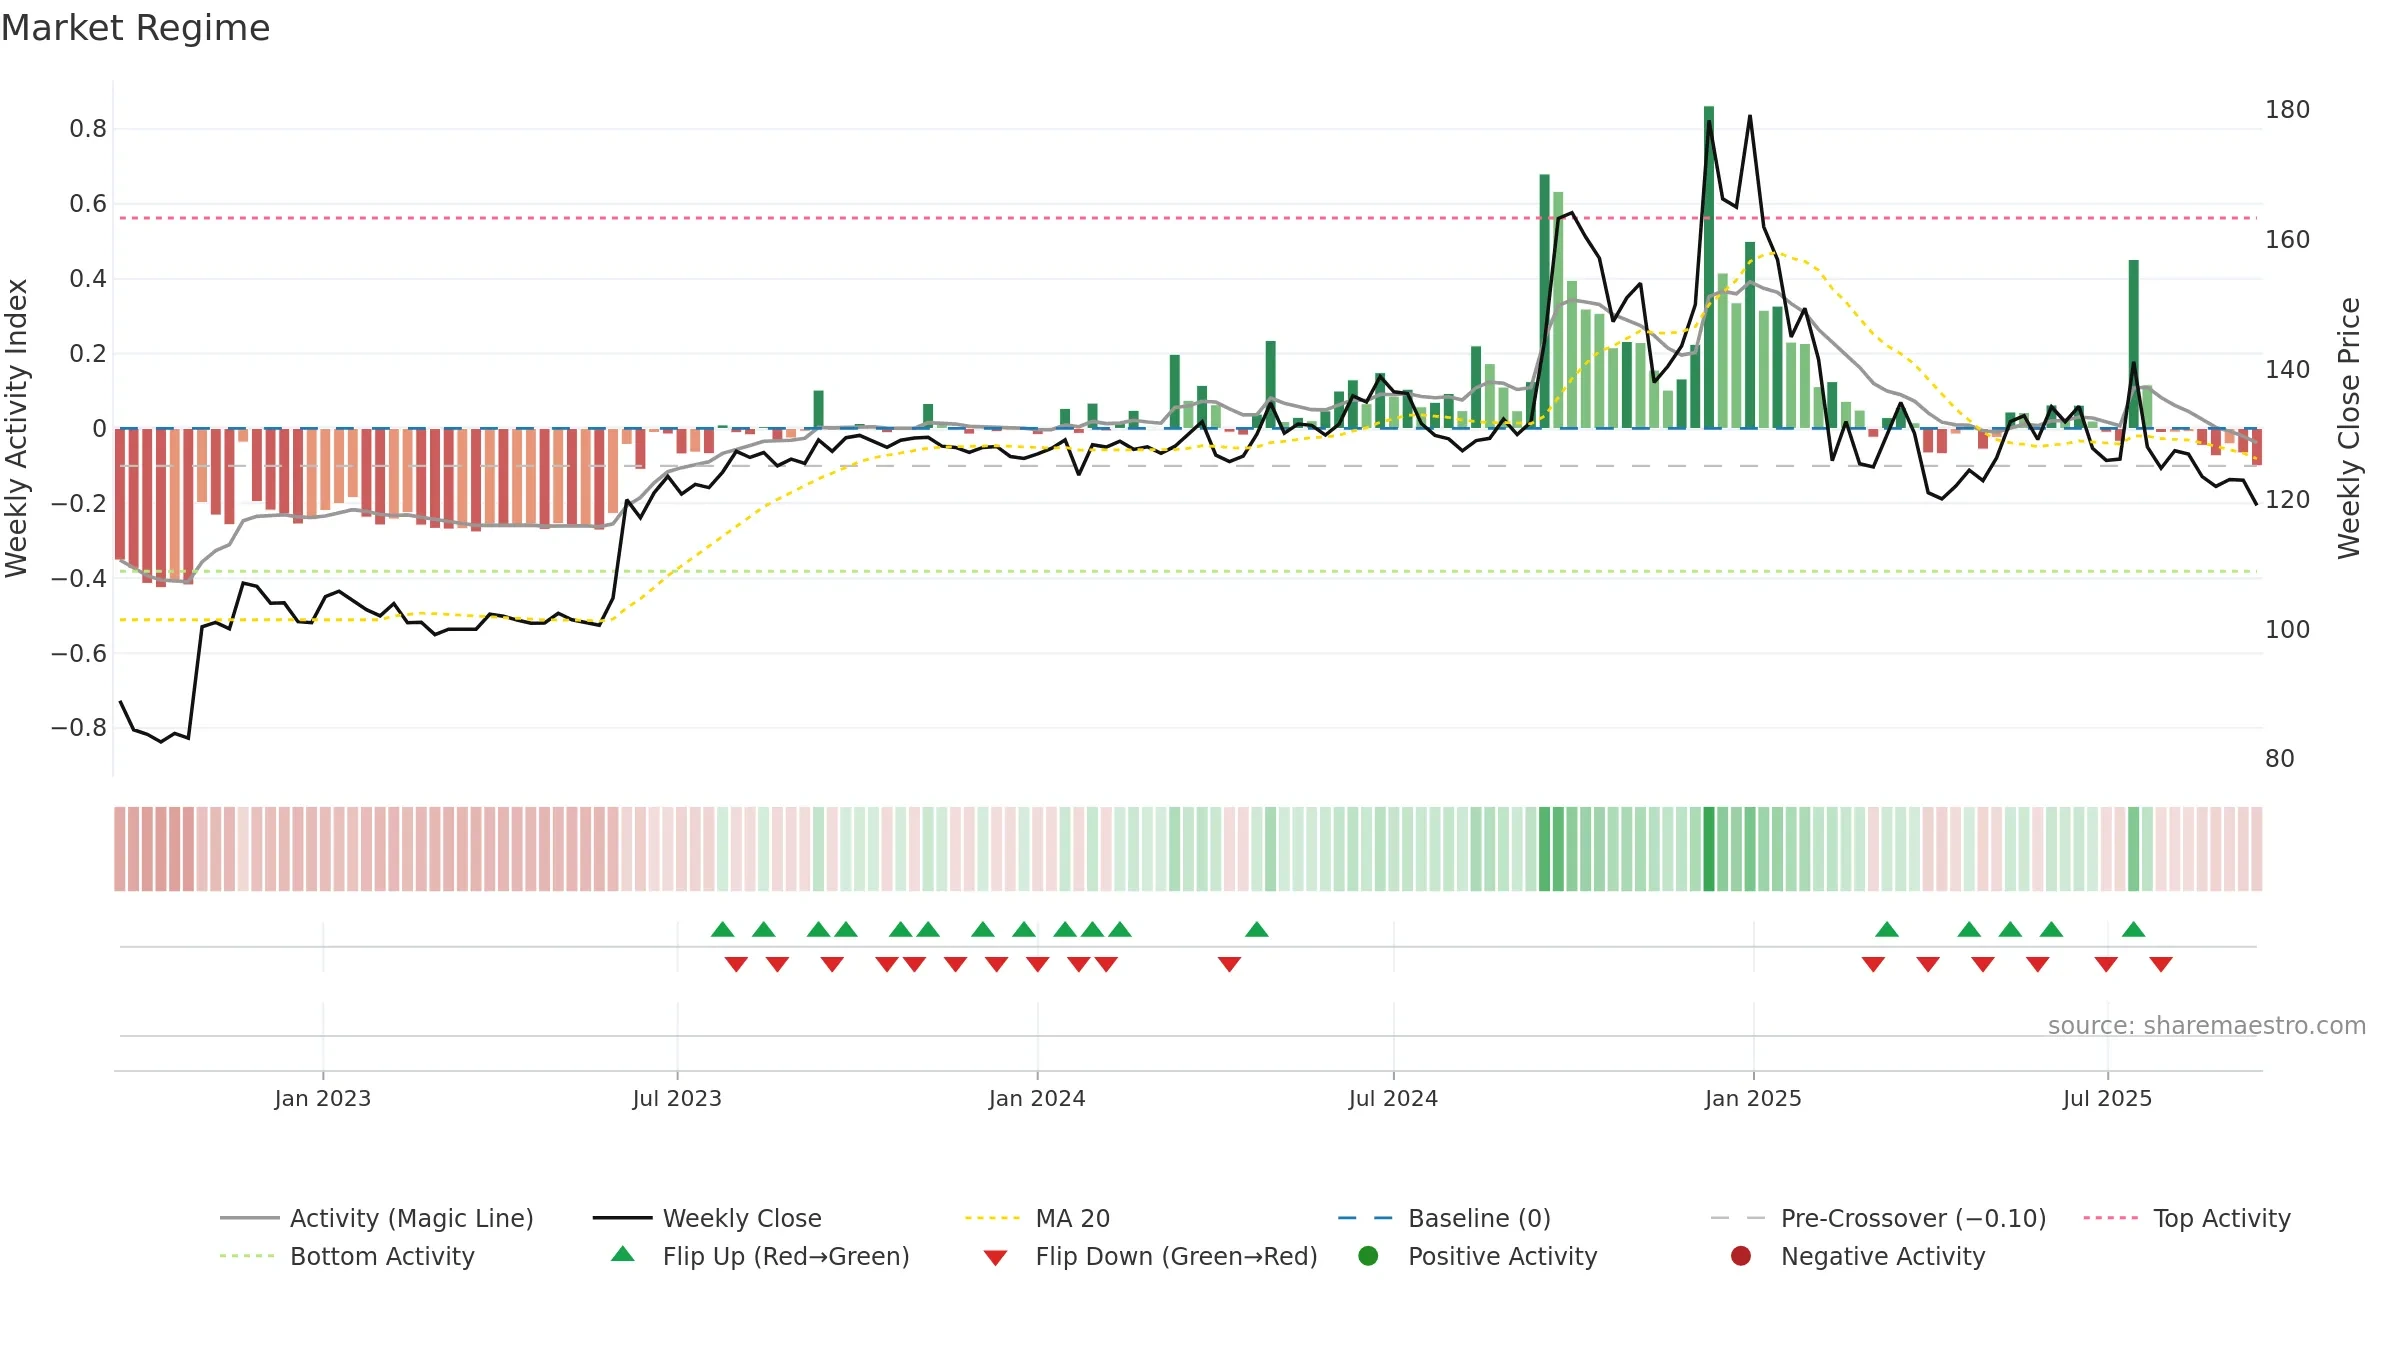2400x1350 pixels.
Task: Click the −0.4 left axis tick
Action: 79,578
